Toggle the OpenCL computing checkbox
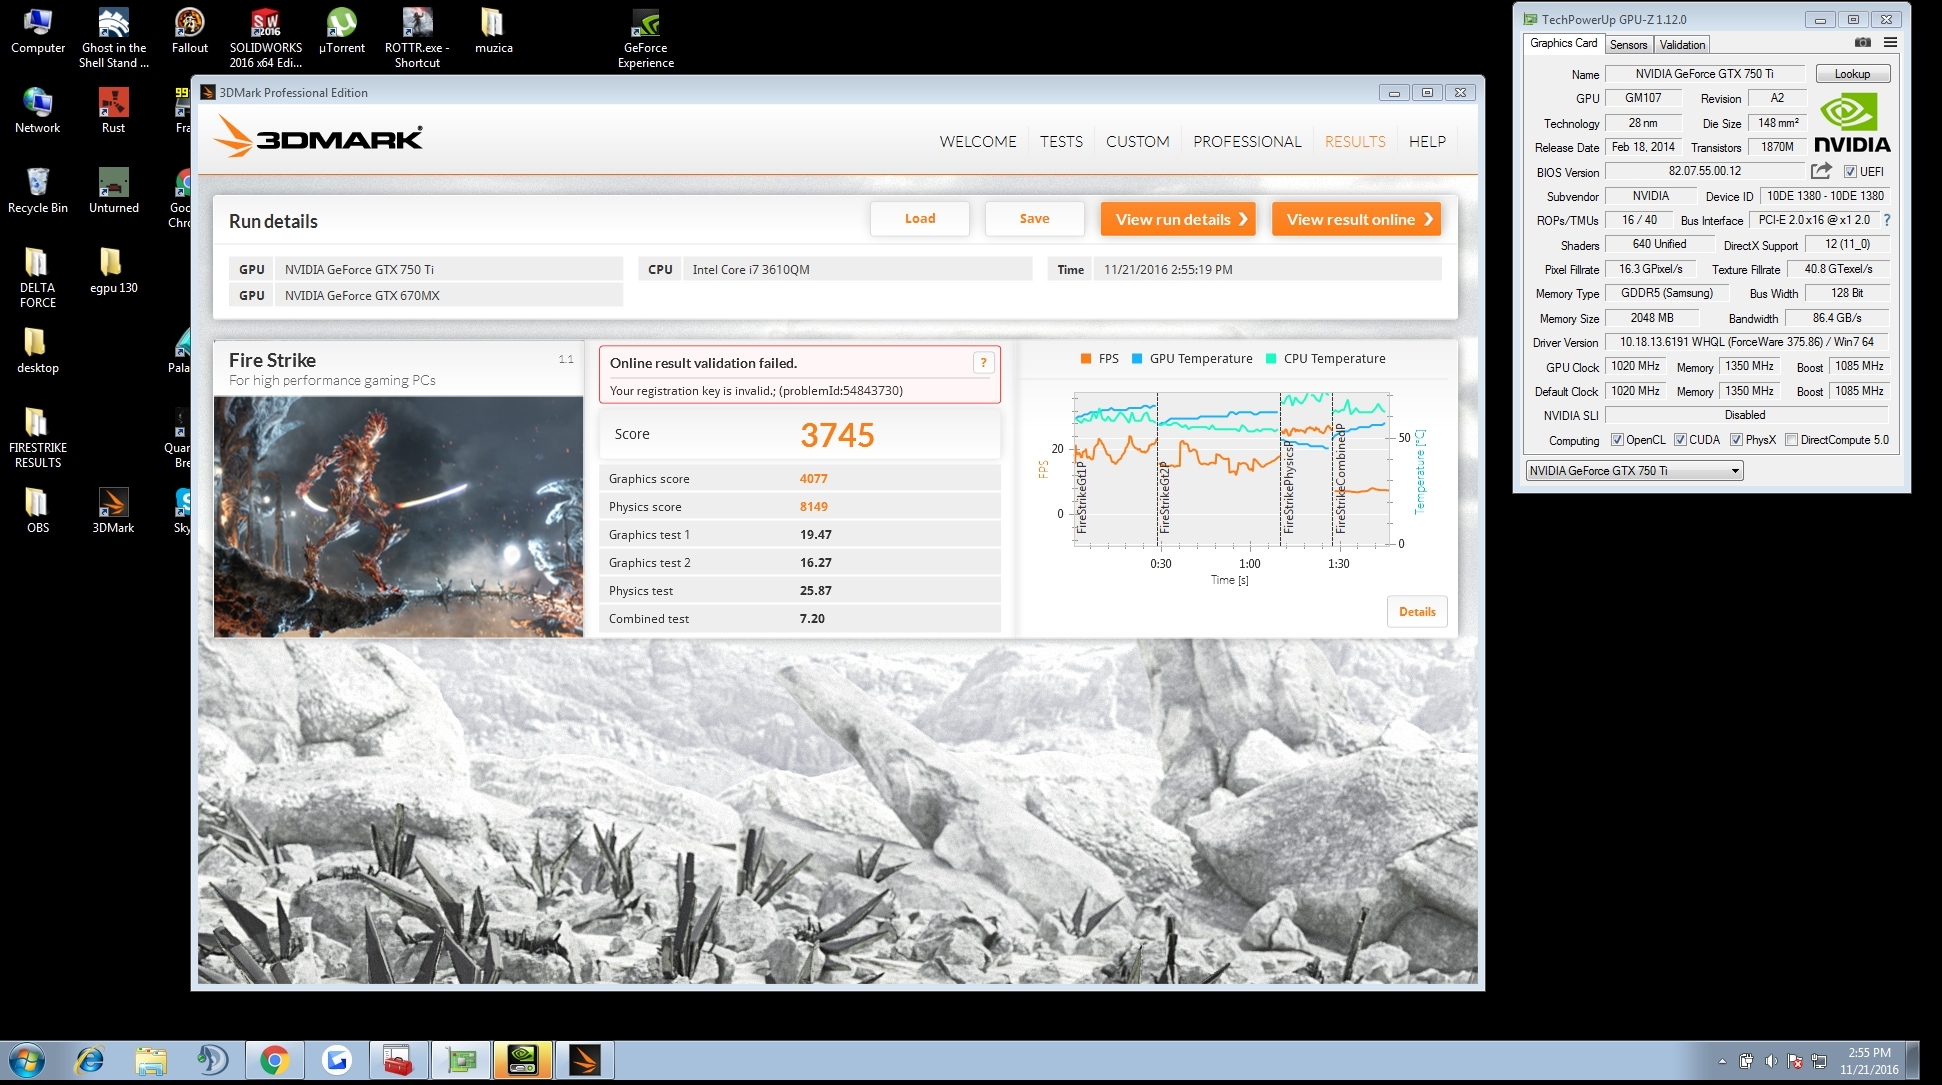 (1617, 440)
